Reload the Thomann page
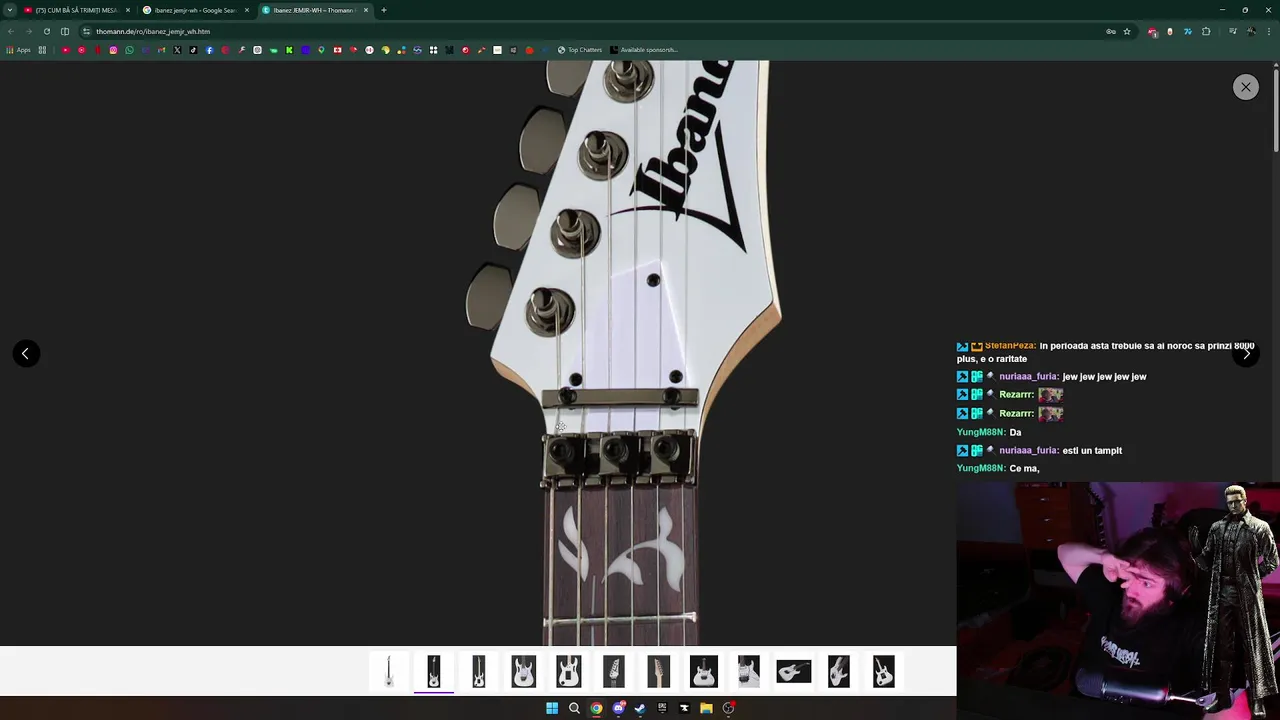Image resolution: width=1280 pixels, height=720 pixels. [47, 31]
